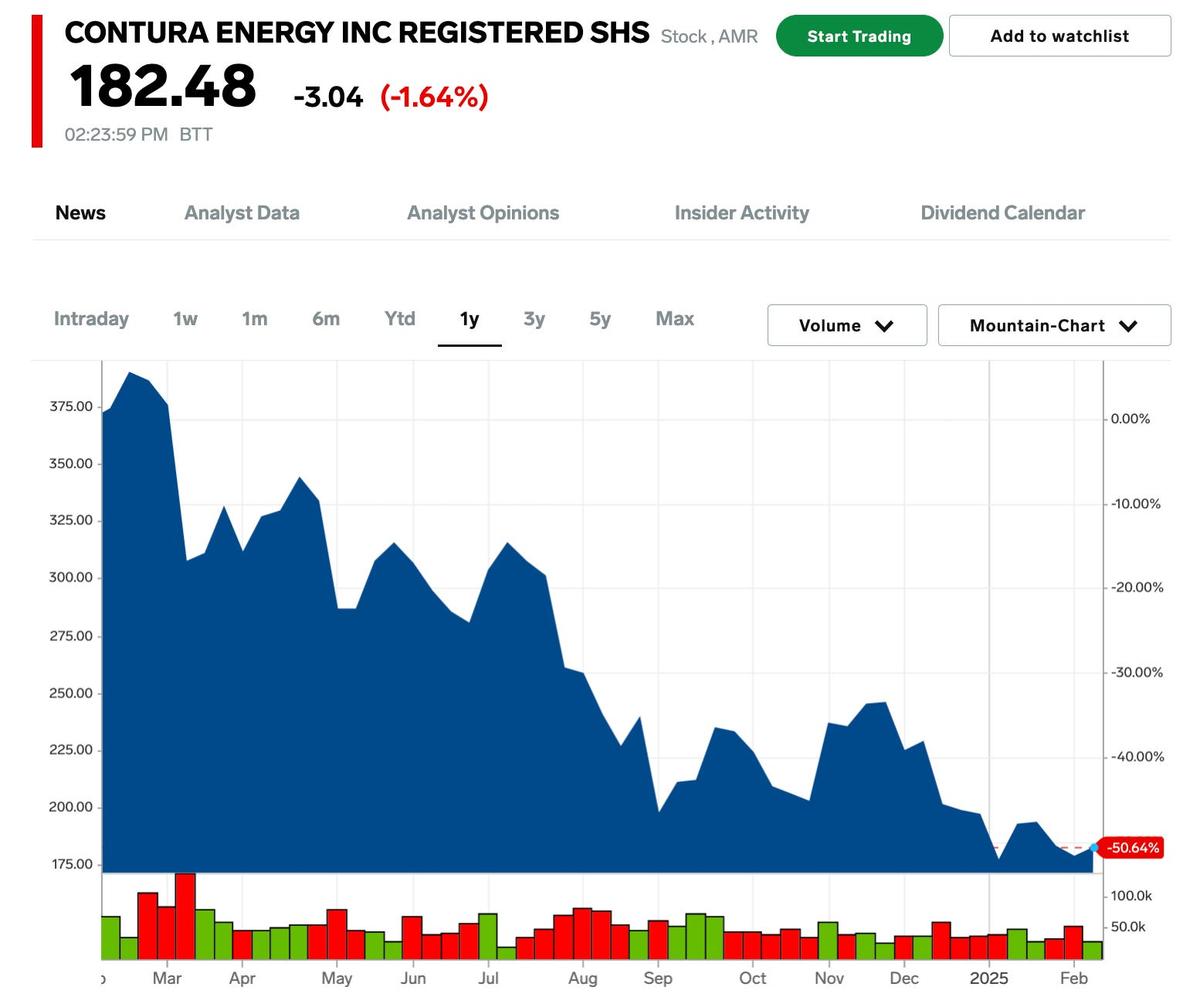Select 5y time range

600,319
